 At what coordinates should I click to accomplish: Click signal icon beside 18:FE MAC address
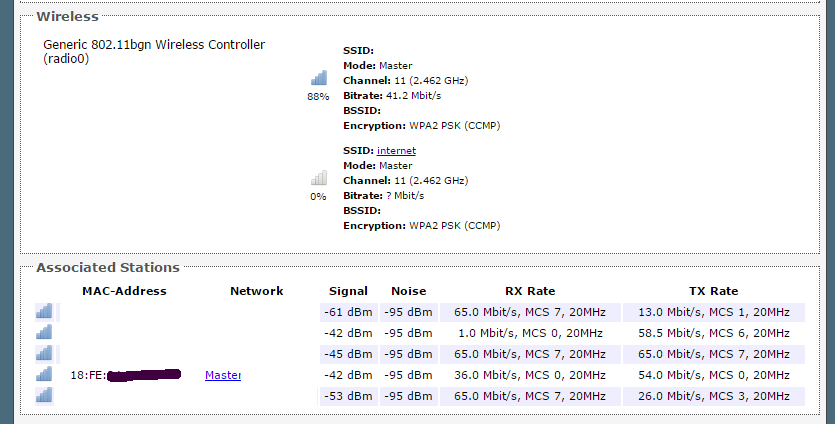(44, 374)
